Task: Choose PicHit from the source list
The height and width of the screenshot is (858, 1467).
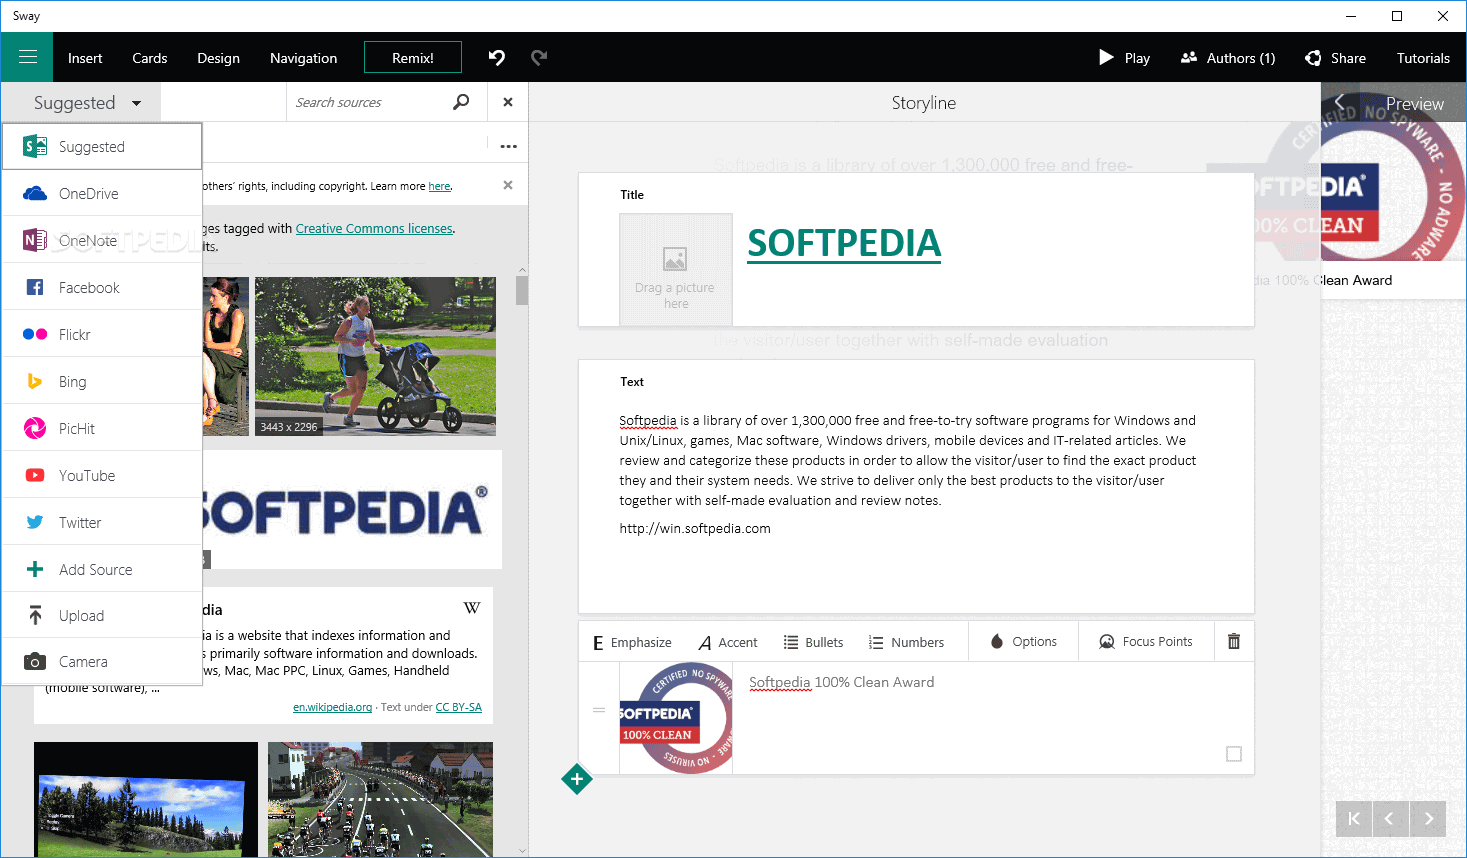Action: tap(102, 428)
